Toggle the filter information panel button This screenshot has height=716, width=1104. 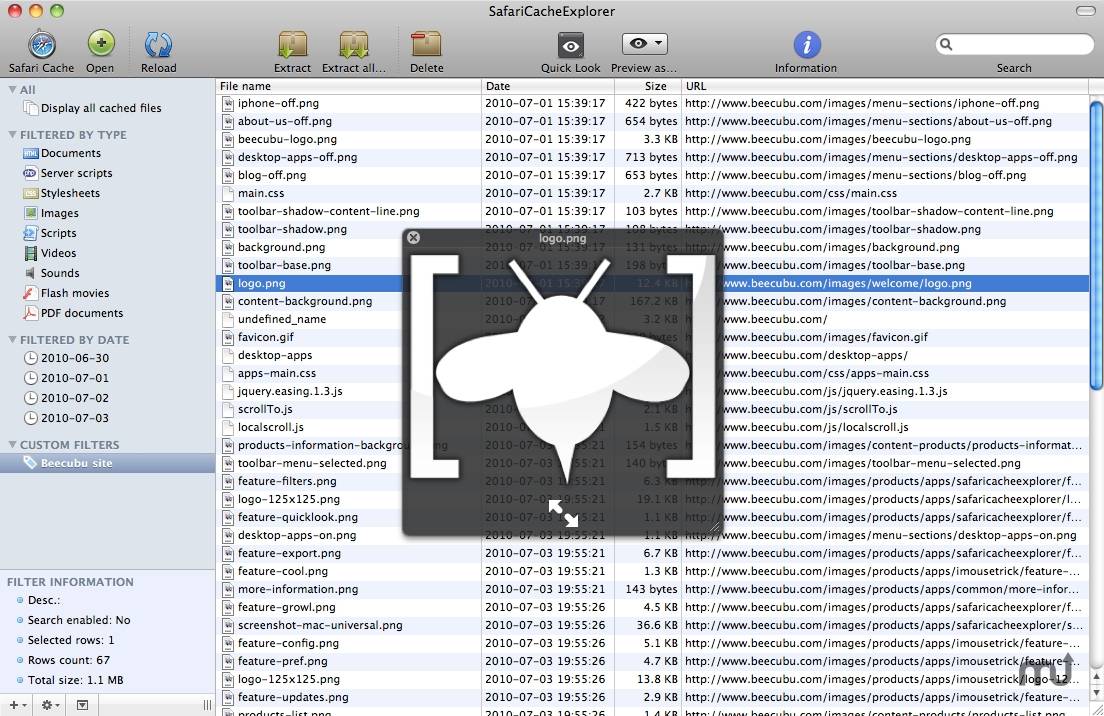(x=82, y=705)
